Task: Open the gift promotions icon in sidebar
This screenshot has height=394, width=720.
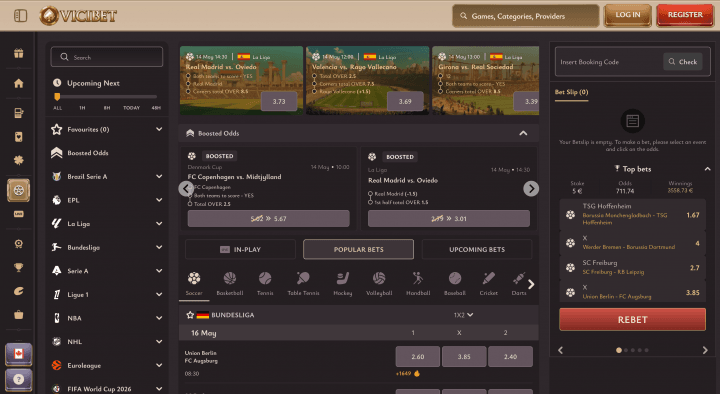Action: (18, 53)
